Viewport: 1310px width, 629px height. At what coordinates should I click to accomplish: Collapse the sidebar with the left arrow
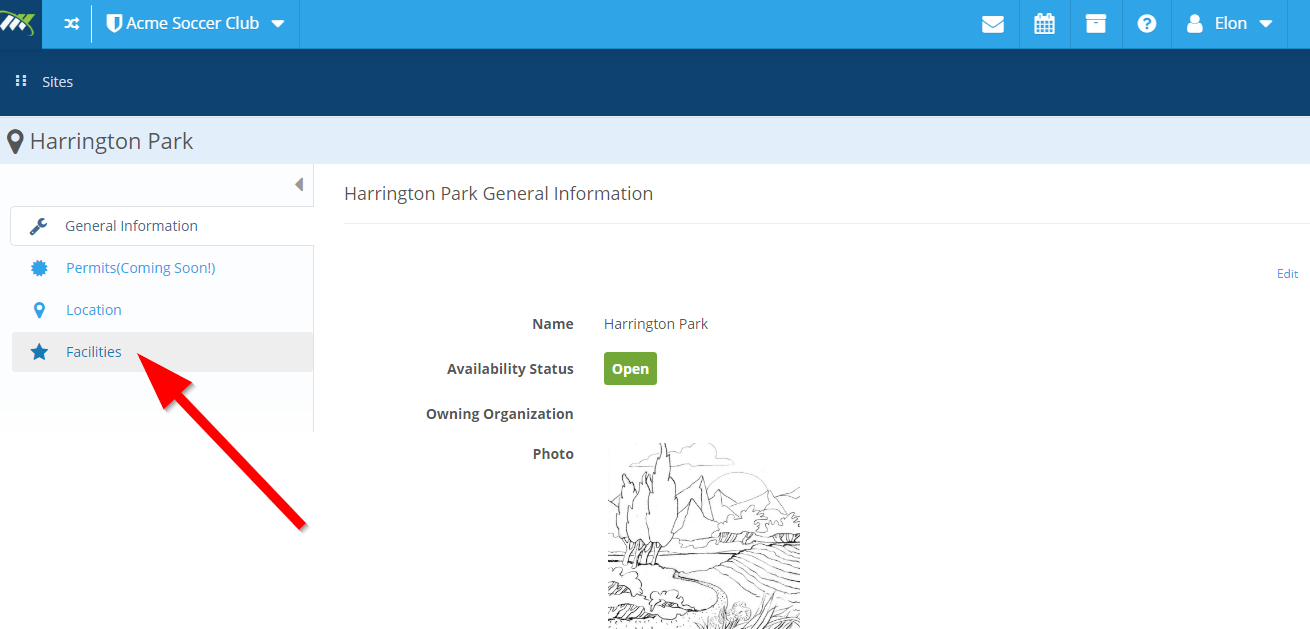298,185
